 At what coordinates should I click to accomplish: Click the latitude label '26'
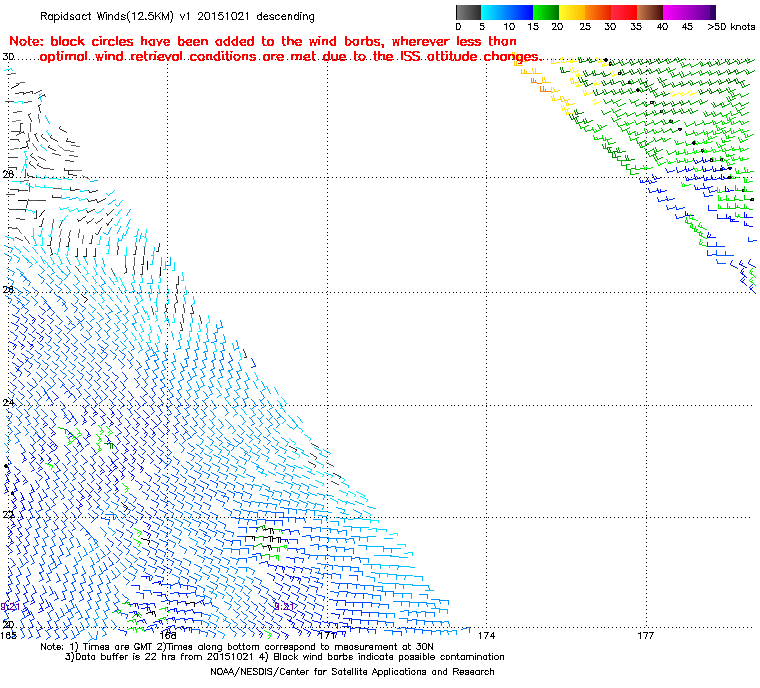click(x=8, y=289)
